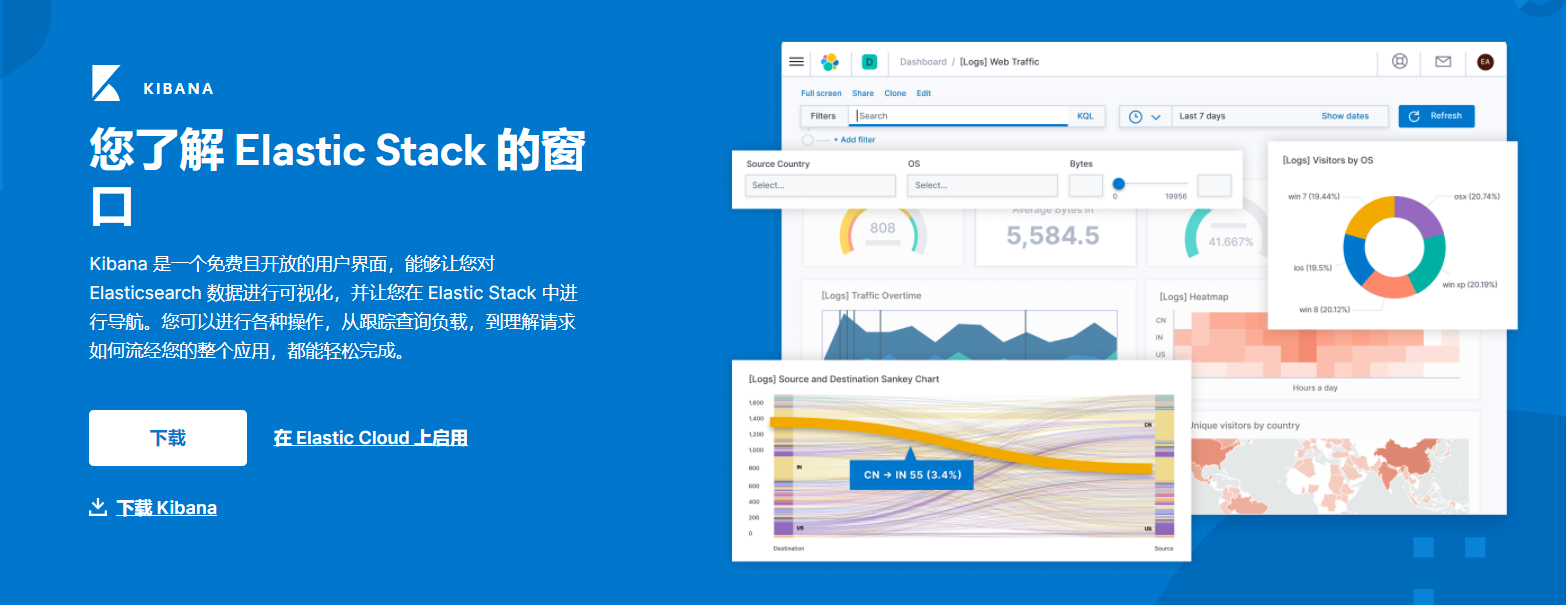Screen dimensions: 1566x605
Task: Open the dashboard space icon labeled D
Action: (x=868, y=61)
